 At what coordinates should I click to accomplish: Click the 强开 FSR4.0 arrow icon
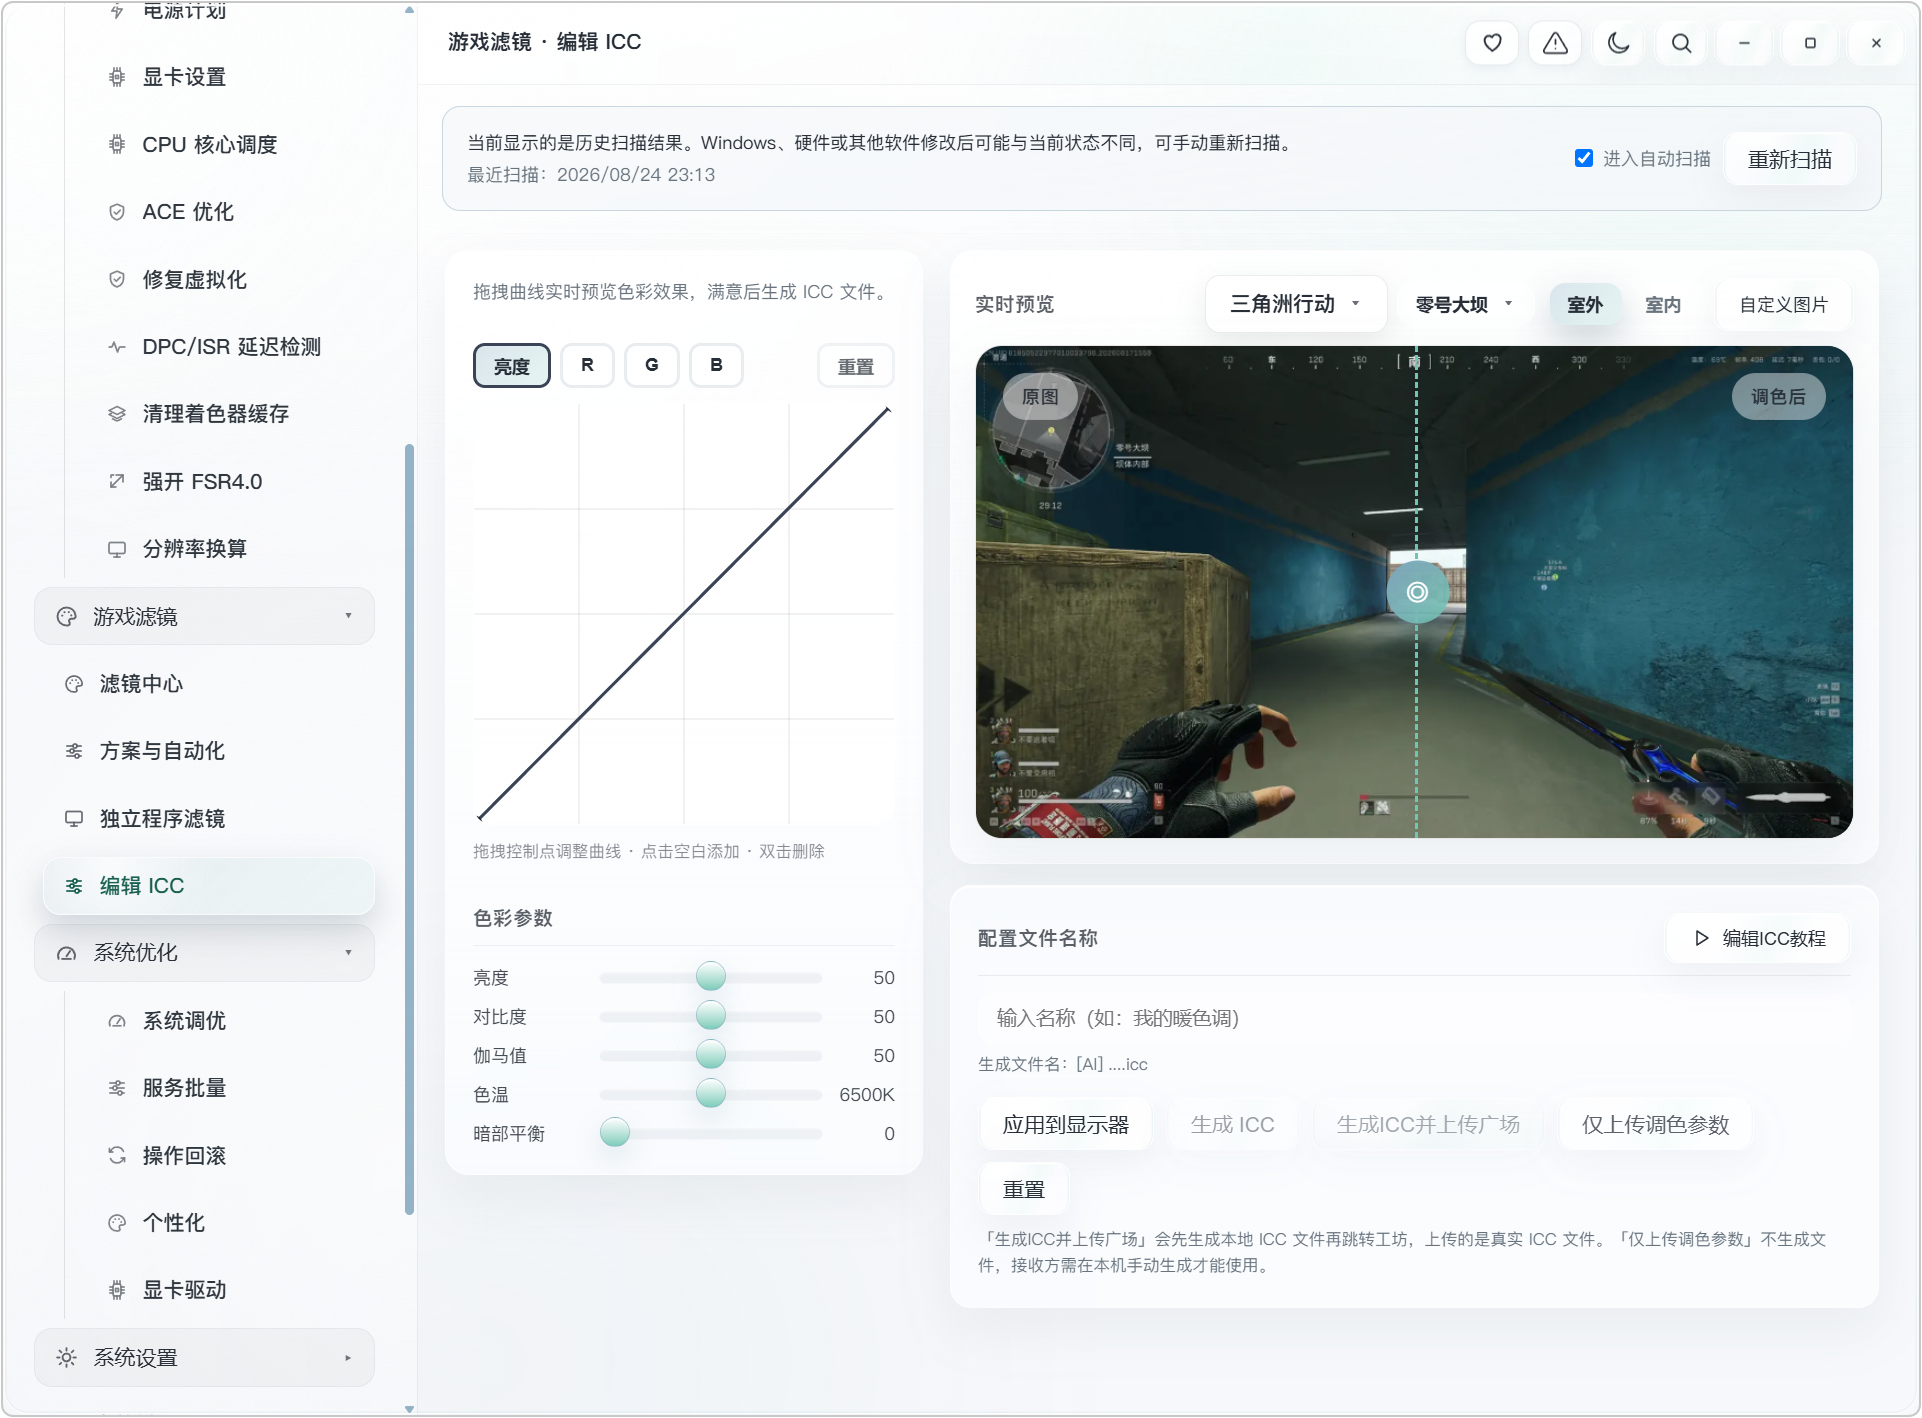click(x=117, y=481)
